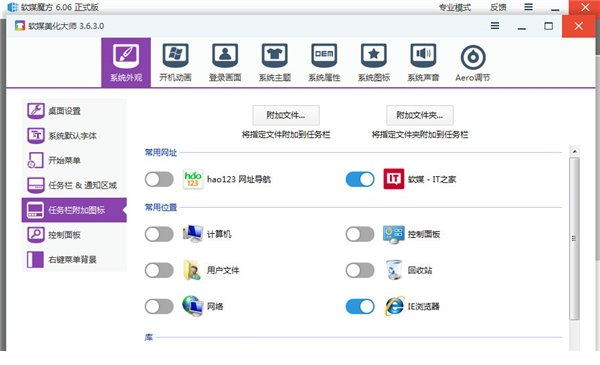The image size is (600, 365).
Task: Maximize the 软媒美化大师 window
Action: 548,26
